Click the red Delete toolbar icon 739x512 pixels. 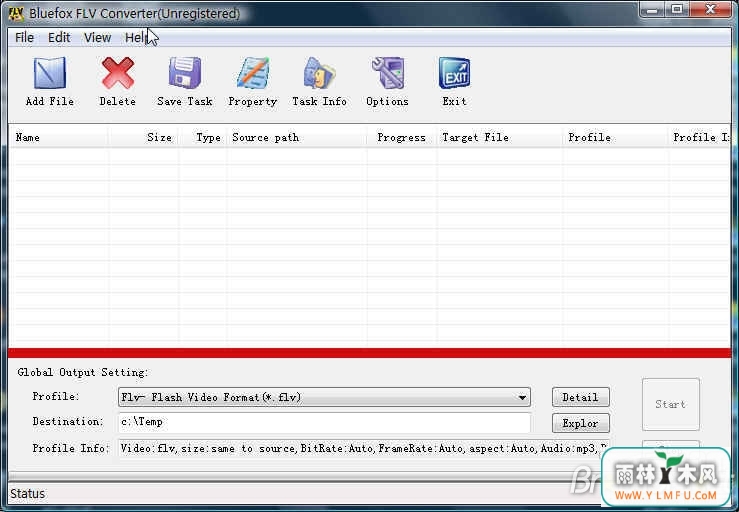(x=117, y=74)
